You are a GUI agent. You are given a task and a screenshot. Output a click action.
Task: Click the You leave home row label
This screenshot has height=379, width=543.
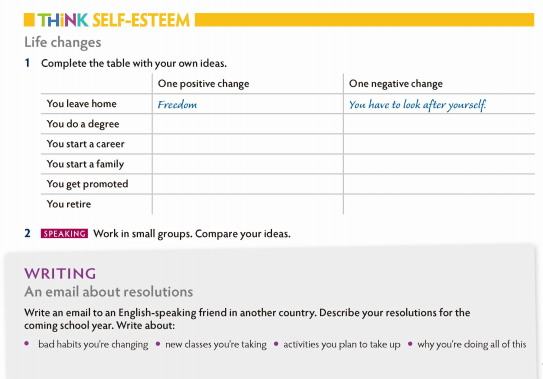pyautogui.click(x=81, y=104)
